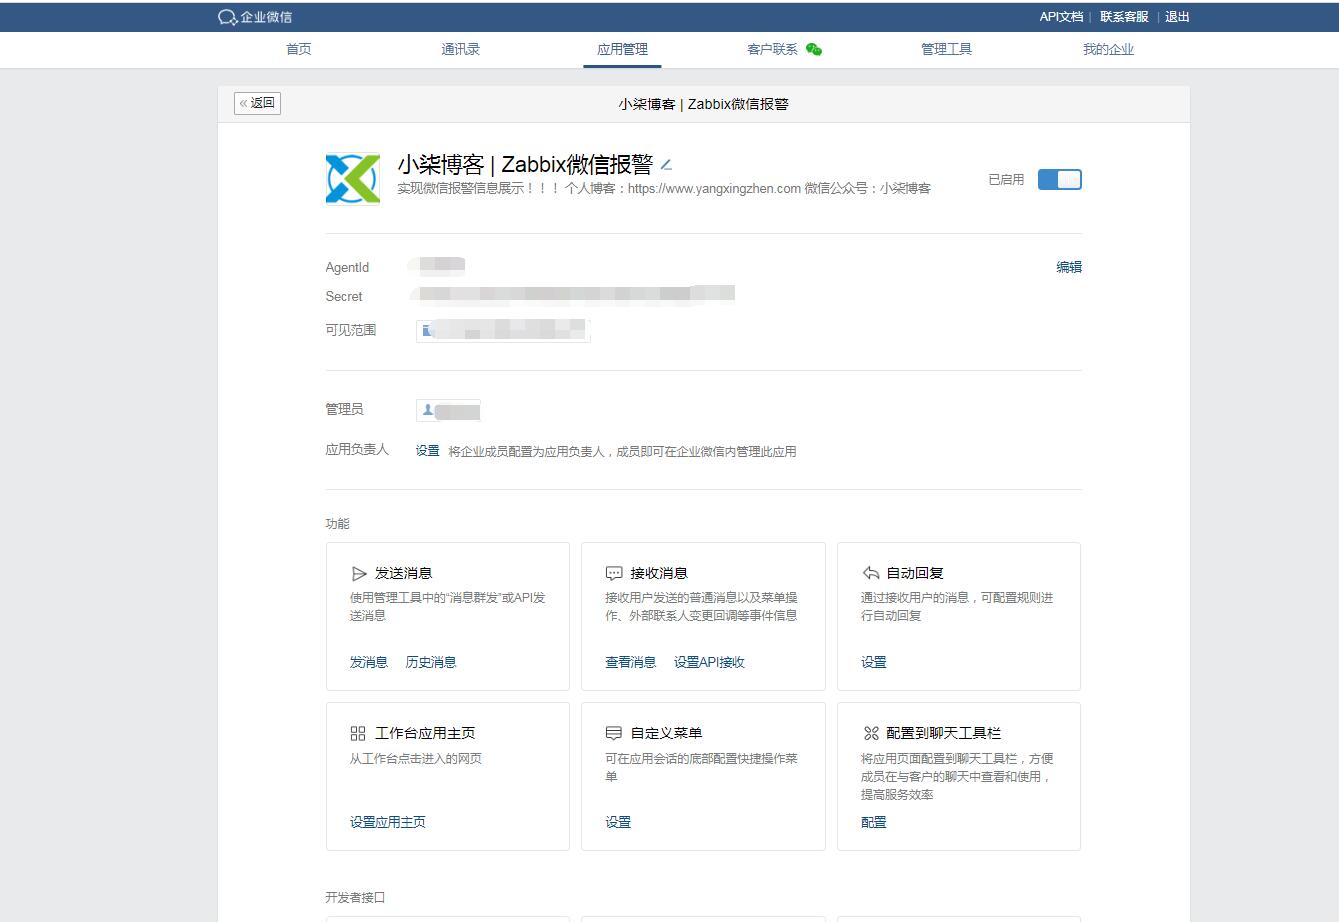This screenshot has height=922, width=1339.
Task: Click the 自定义菜单 card title
Action: (x=667, y=733)
